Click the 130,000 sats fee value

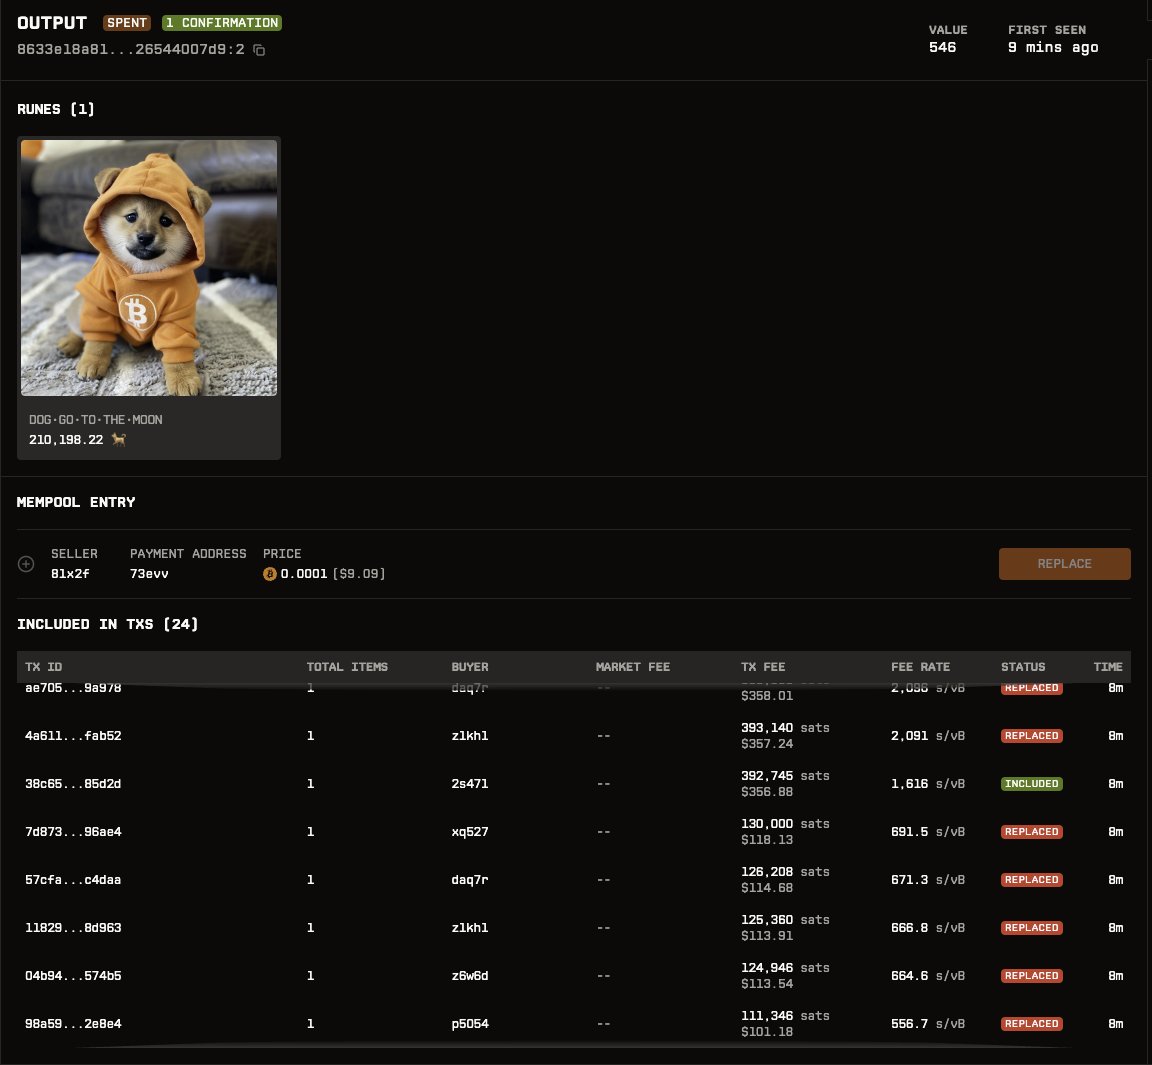pyautogui.click(x=785, y=824)
